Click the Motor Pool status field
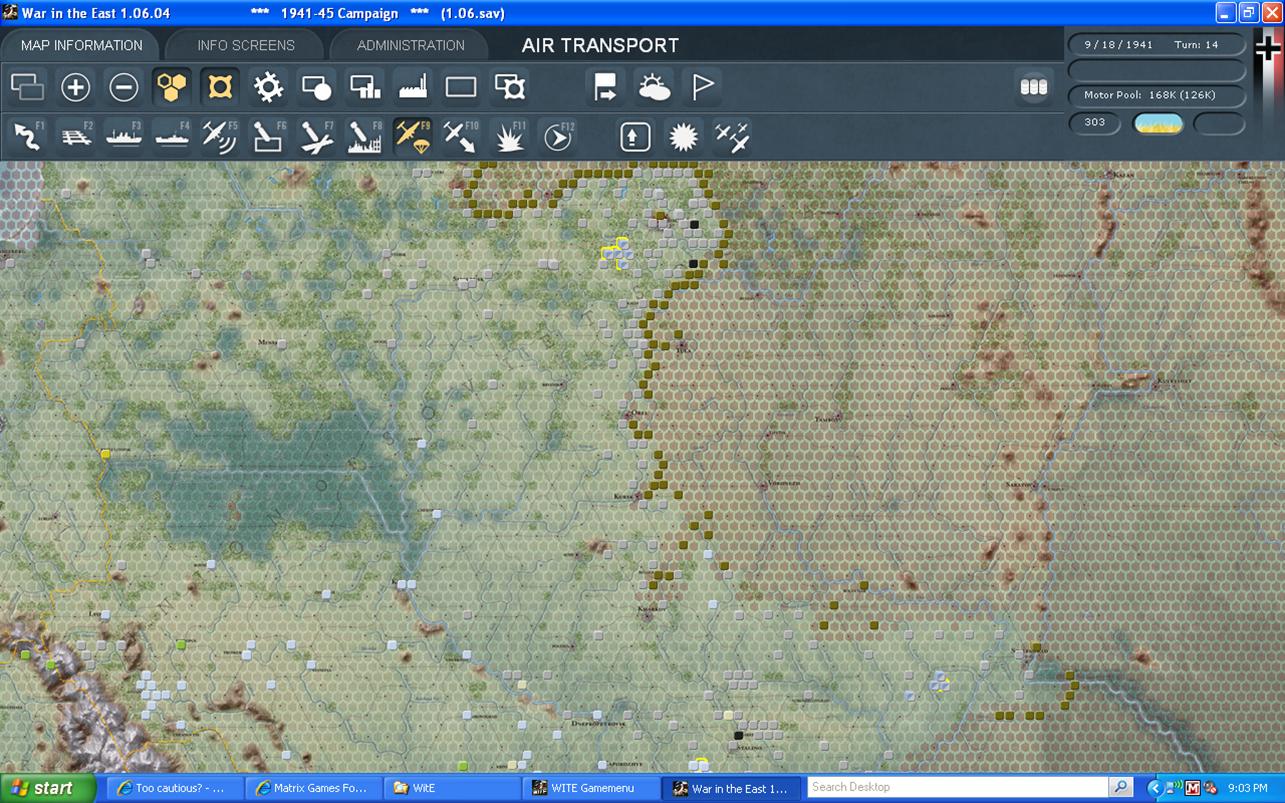Viewport: 1285px width, 803px height. tap(1157, 95)
